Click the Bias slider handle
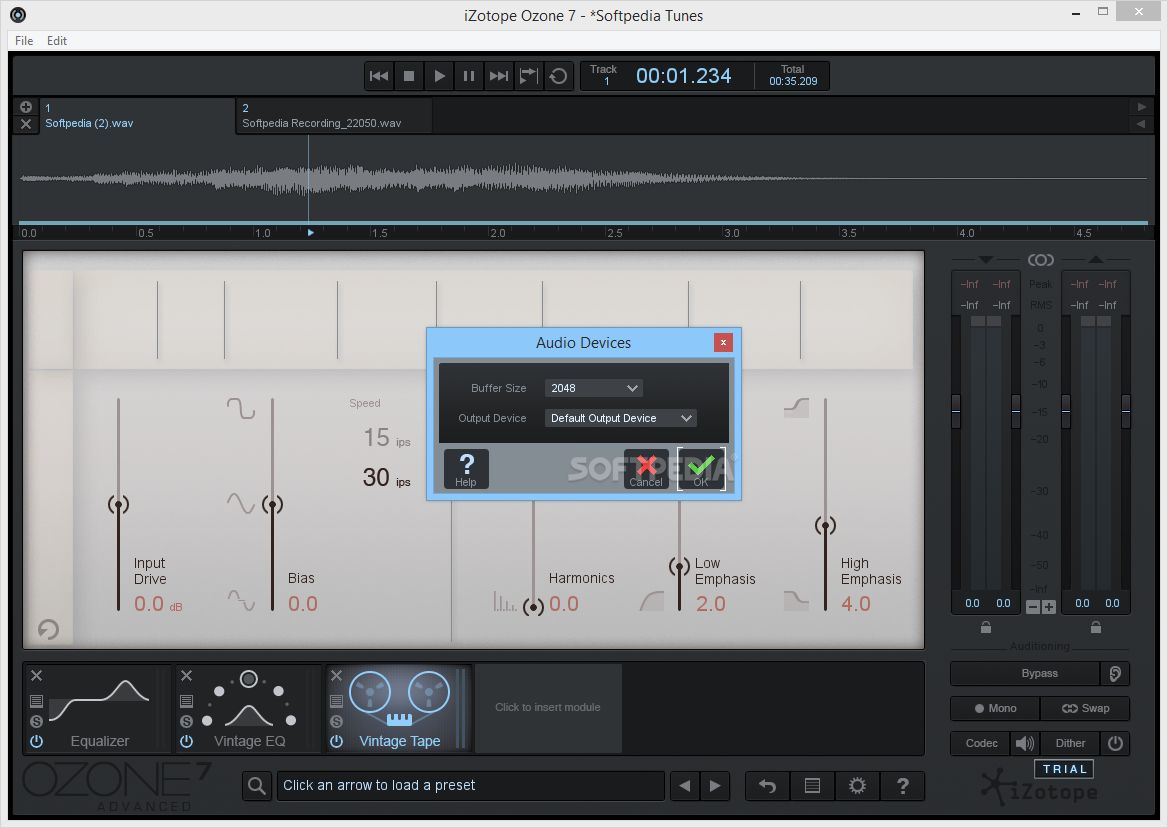Image resolution: width=1168 pixels, height=828 pixels. [x=272, y=505]
